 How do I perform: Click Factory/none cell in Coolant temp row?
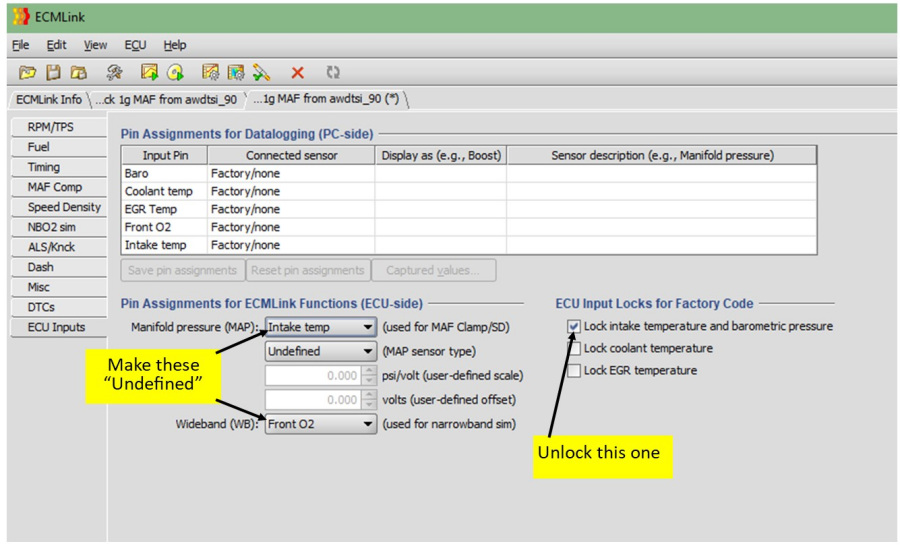point(291,191)
